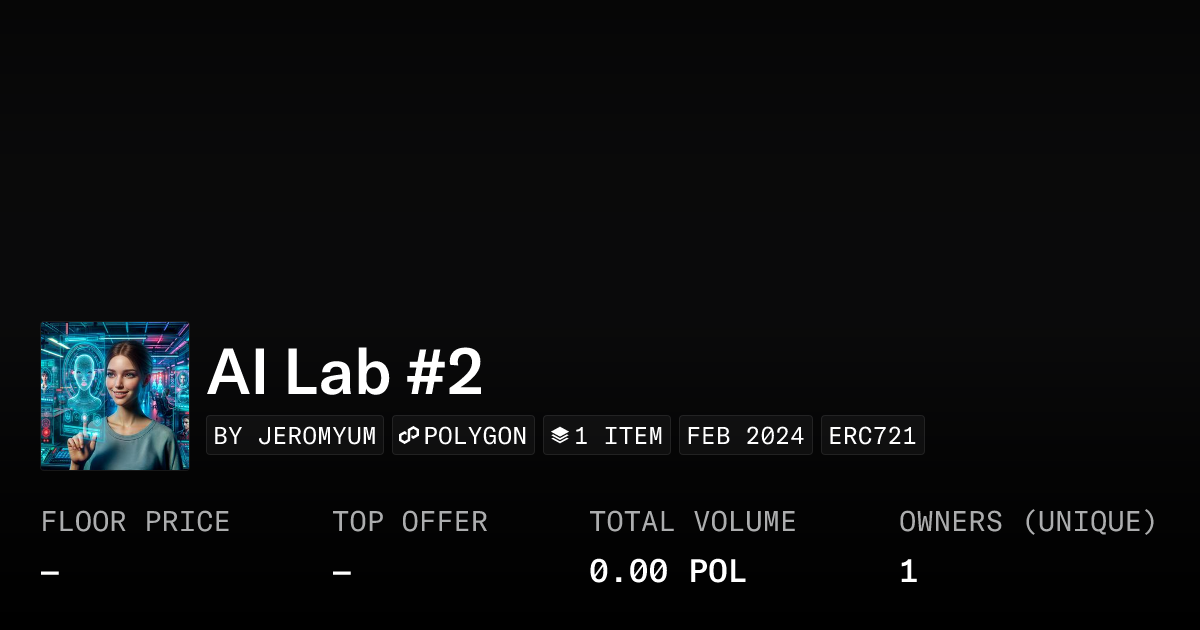Click the dash under TOP OFFER
Image resolution: width=1200 pixels, height=630 pixels.
pos(342,573)
